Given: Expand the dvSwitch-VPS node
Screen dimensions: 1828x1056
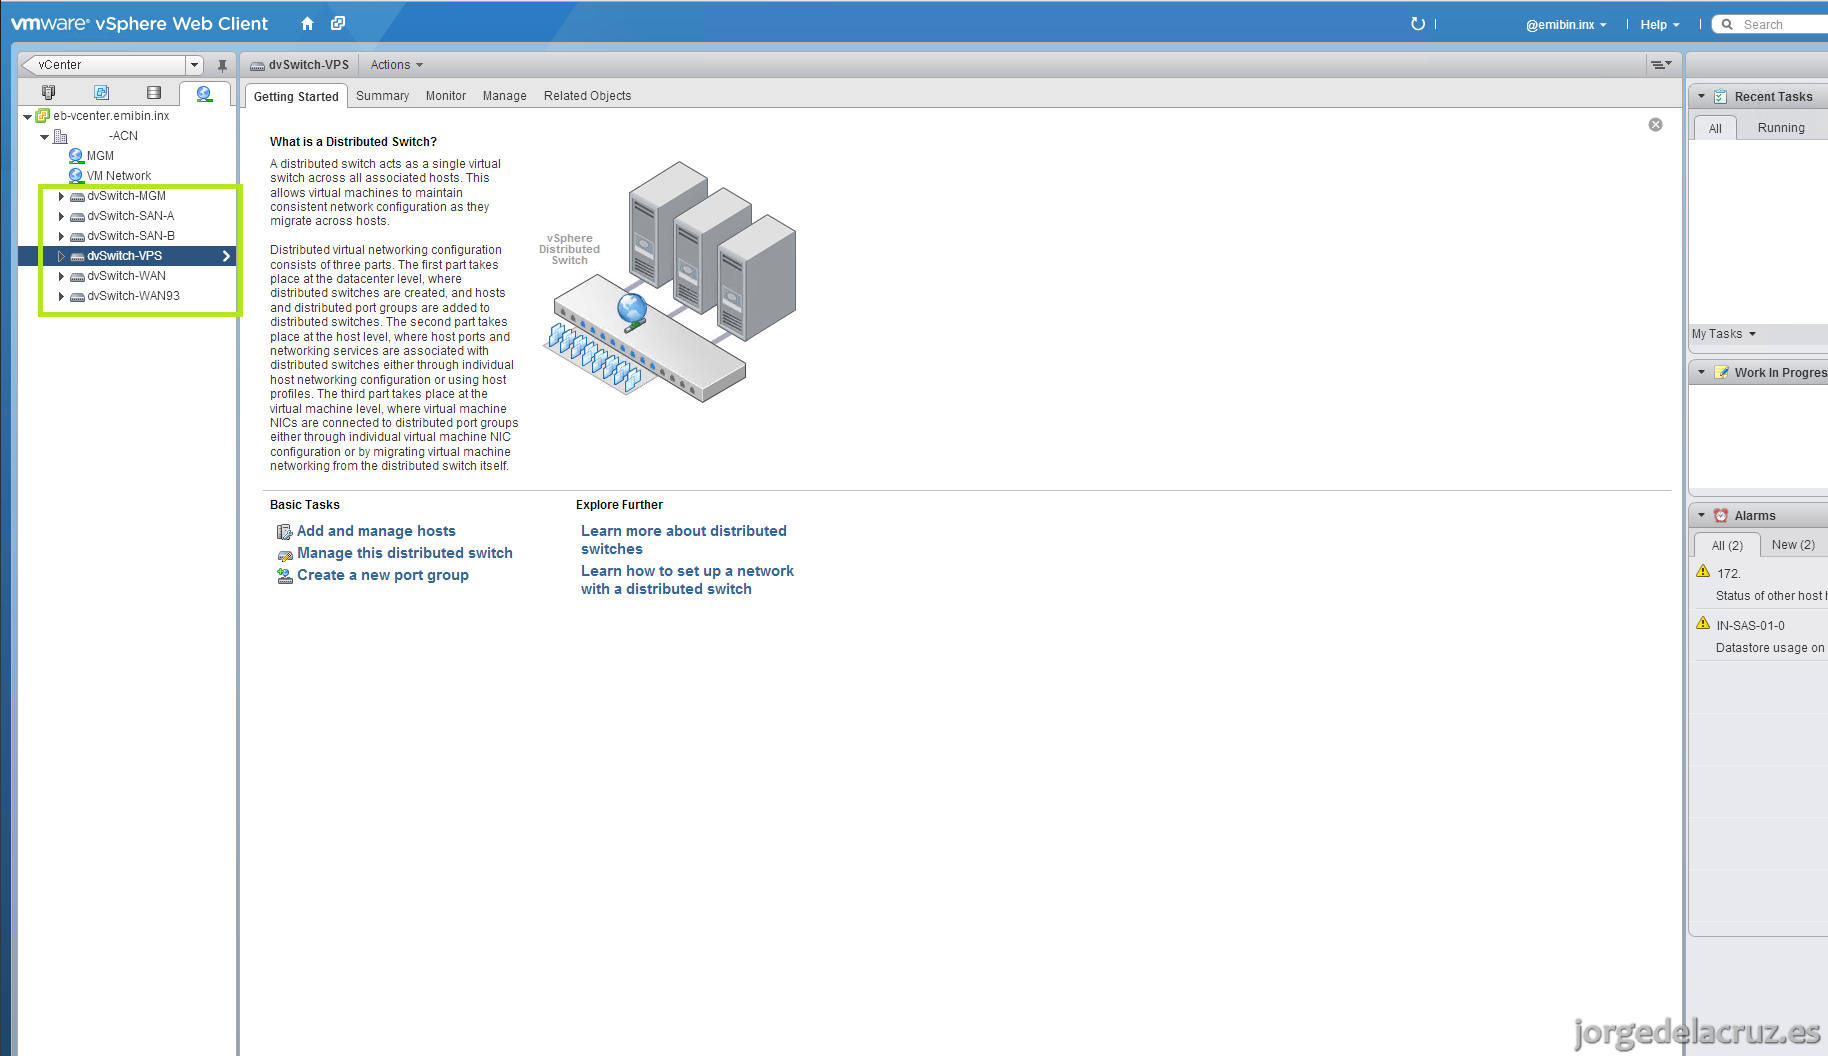Looking at the screenshot, I should (x=61, y=256).
